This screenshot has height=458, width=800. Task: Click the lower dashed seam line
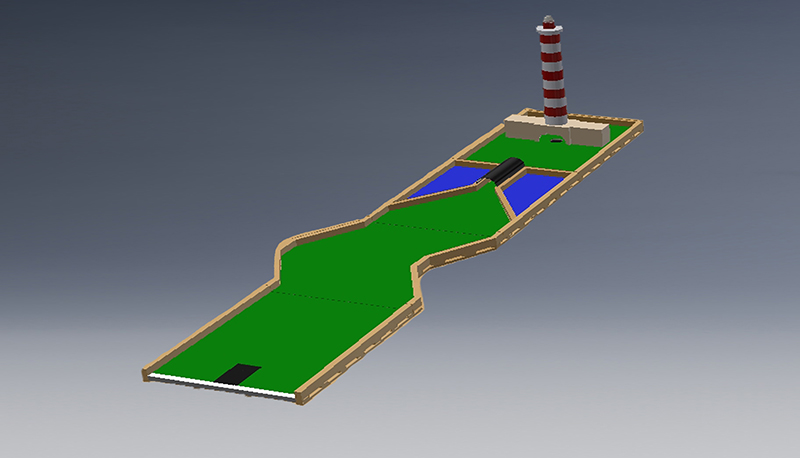tap(340, 300)
